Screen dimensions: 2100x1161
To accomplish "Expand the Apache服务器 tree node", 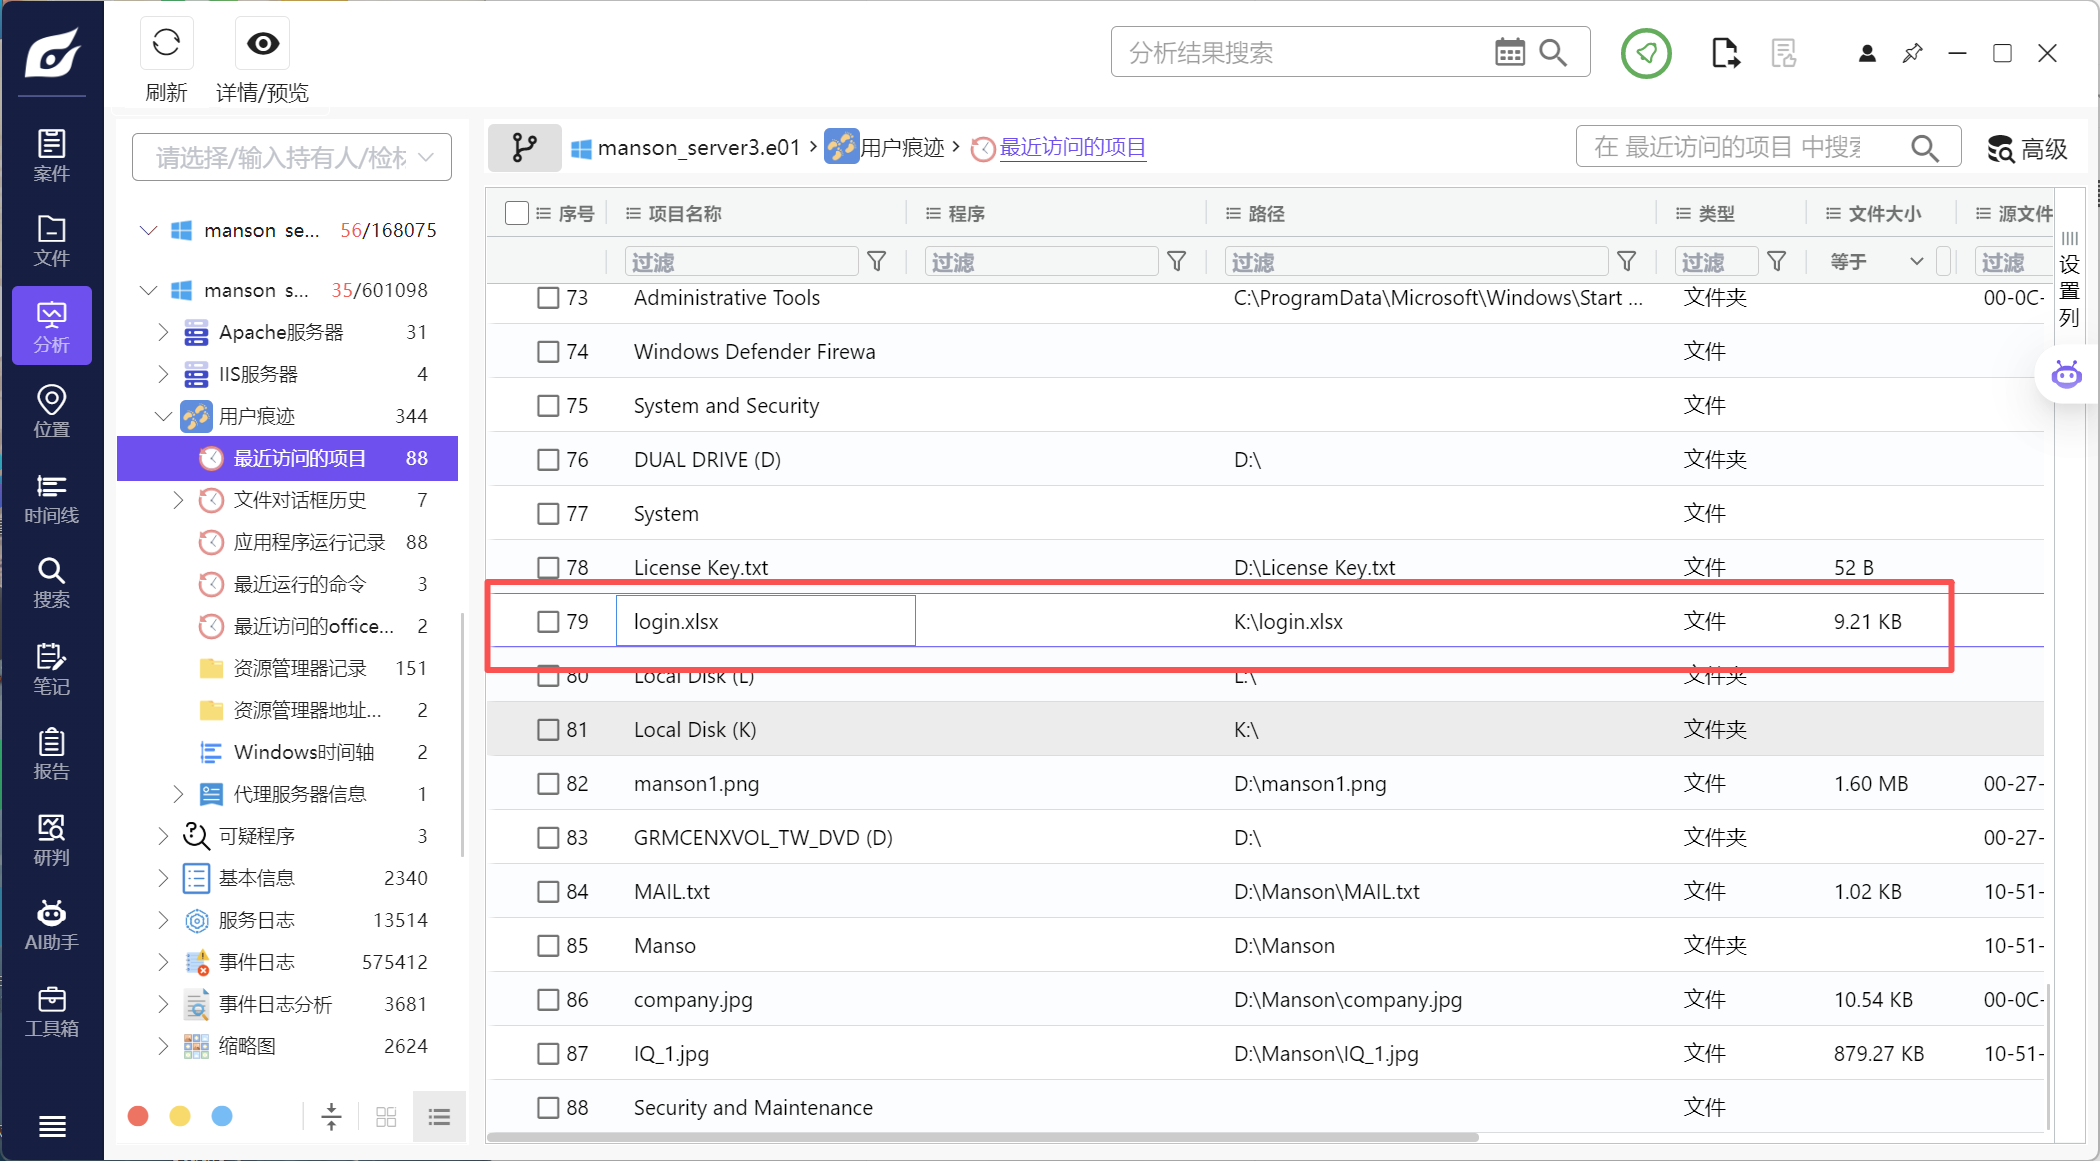I will pyautogui.click(x=163, y=332).
